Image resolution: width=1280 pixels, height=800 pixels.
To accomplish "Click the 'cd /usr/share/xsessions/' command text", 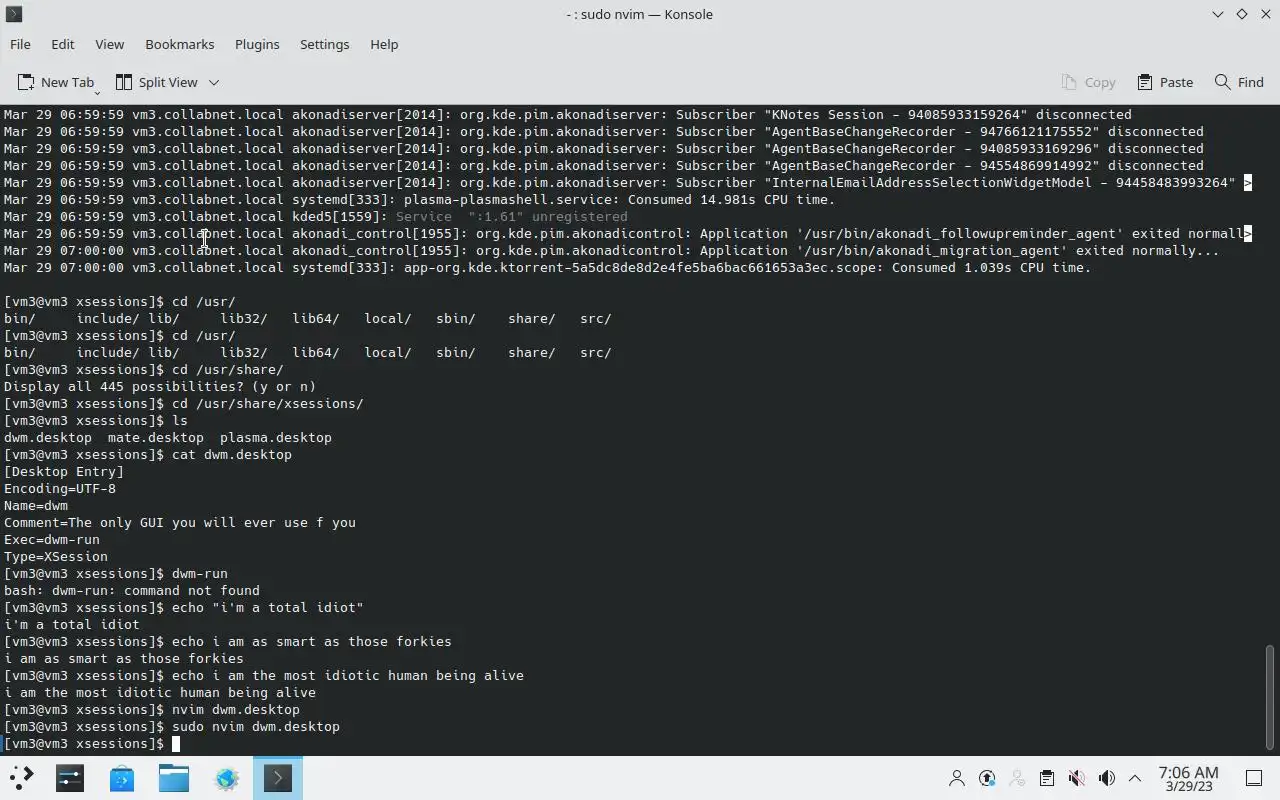I will [x=268, y=404].
